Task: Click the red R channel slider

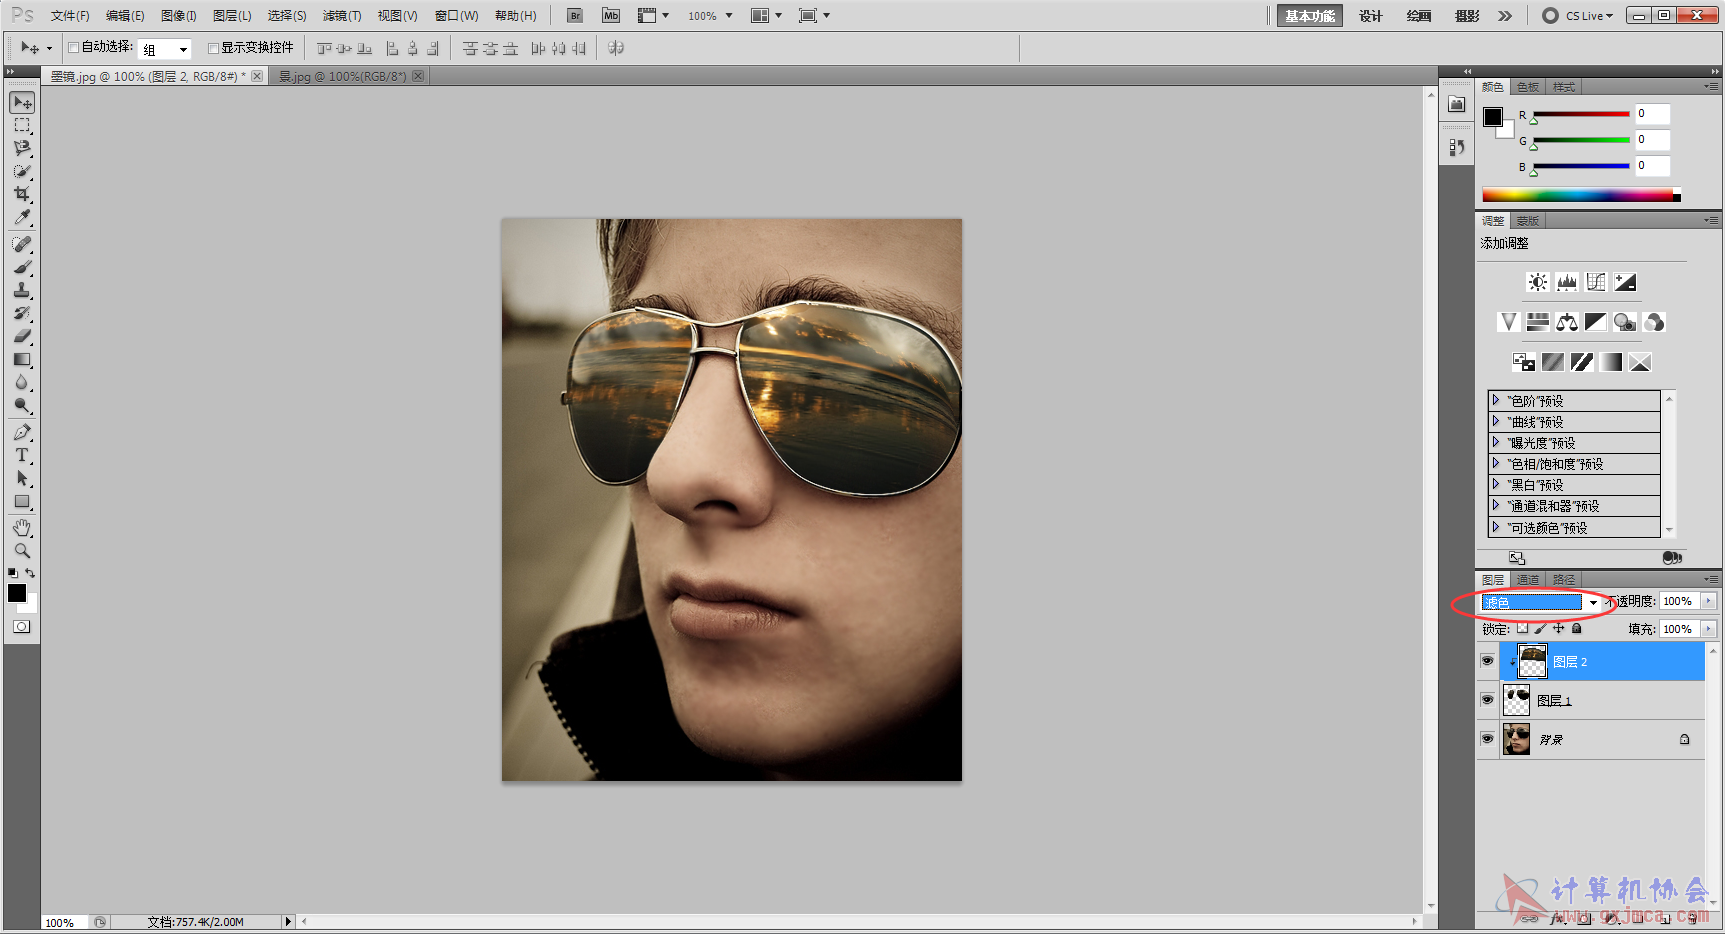Action: coord(1582,114)
